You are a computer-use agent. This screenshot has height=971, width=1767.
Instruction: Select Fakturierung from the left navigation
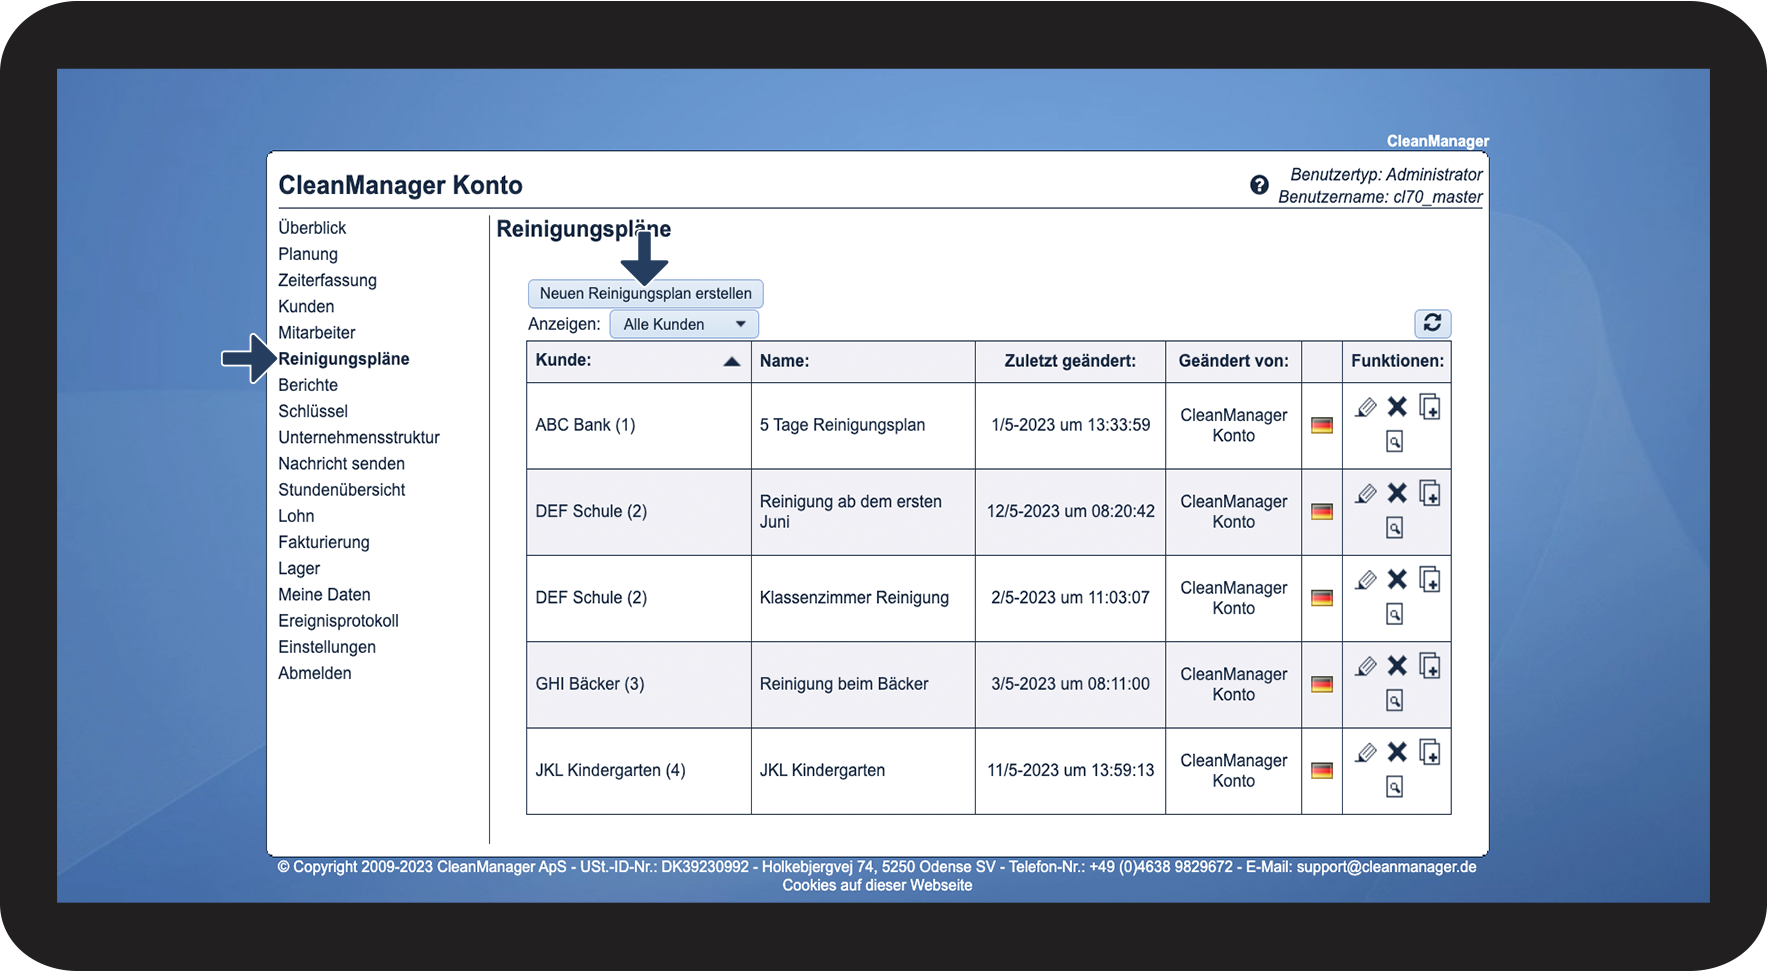323,542
